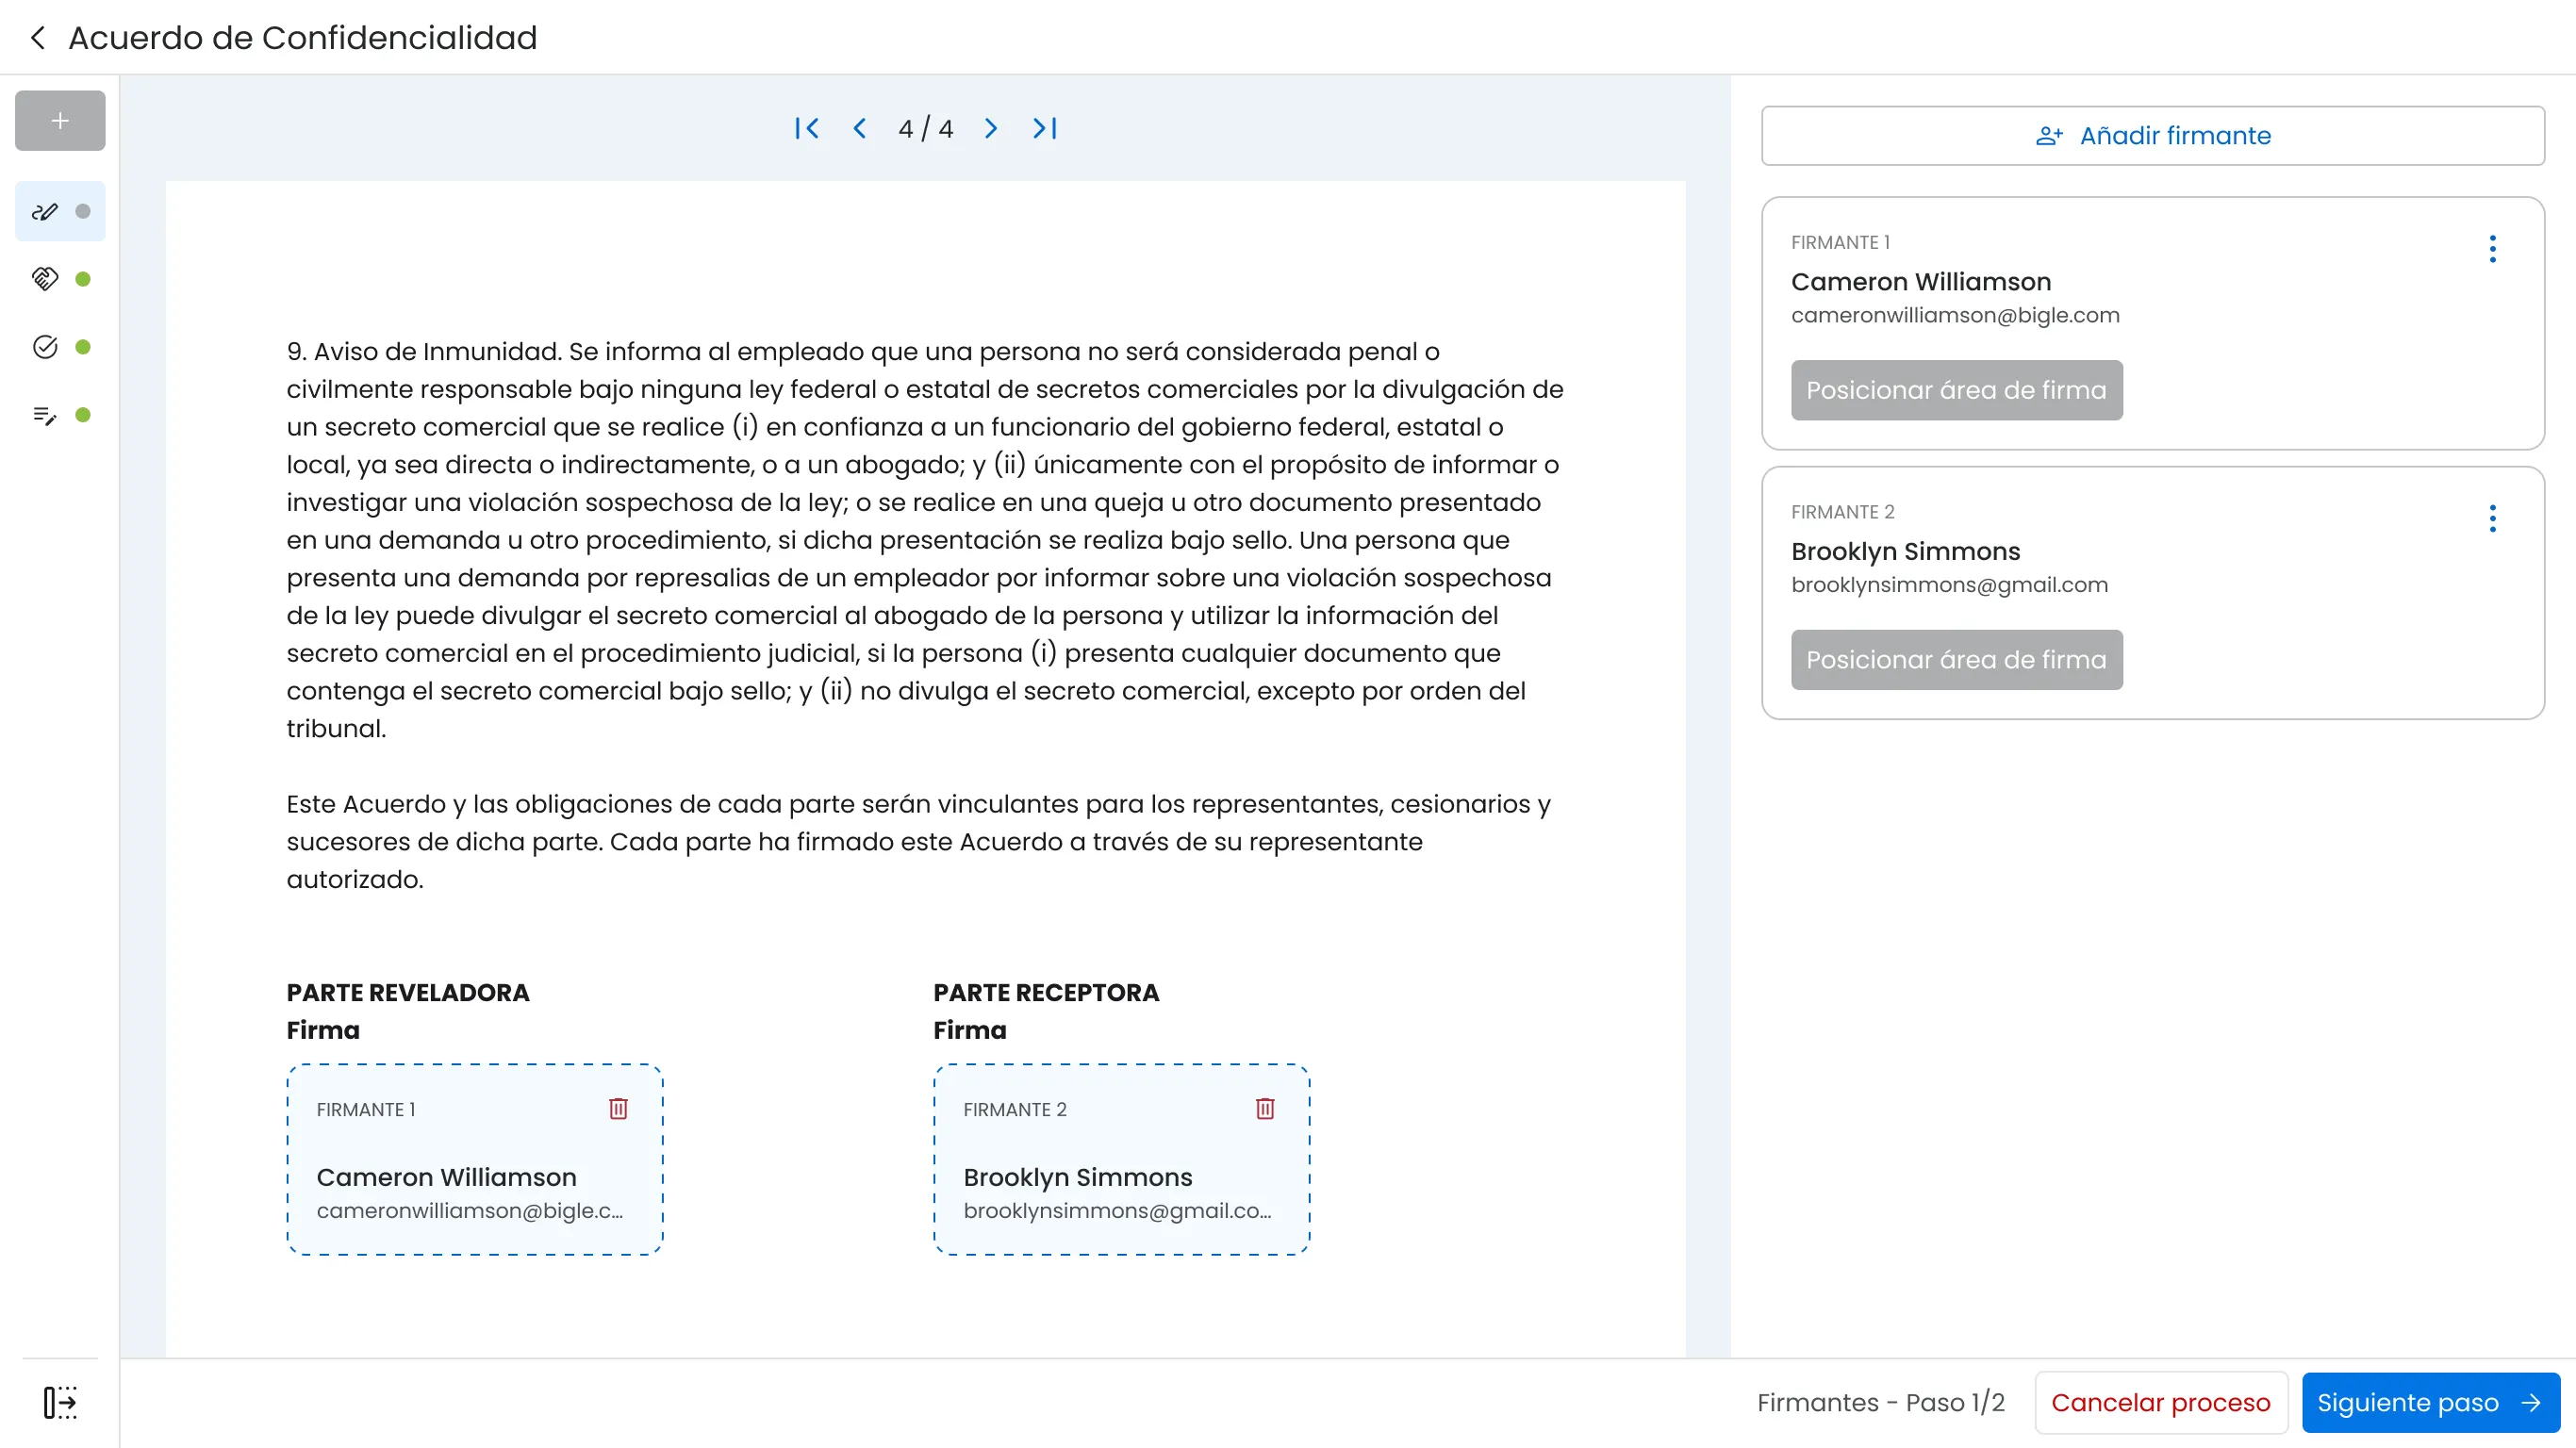The width and height of the screenshot is (2576, 1448).
Task: Click the PARTE REVELADORA heading
Action: click(408, 993)
